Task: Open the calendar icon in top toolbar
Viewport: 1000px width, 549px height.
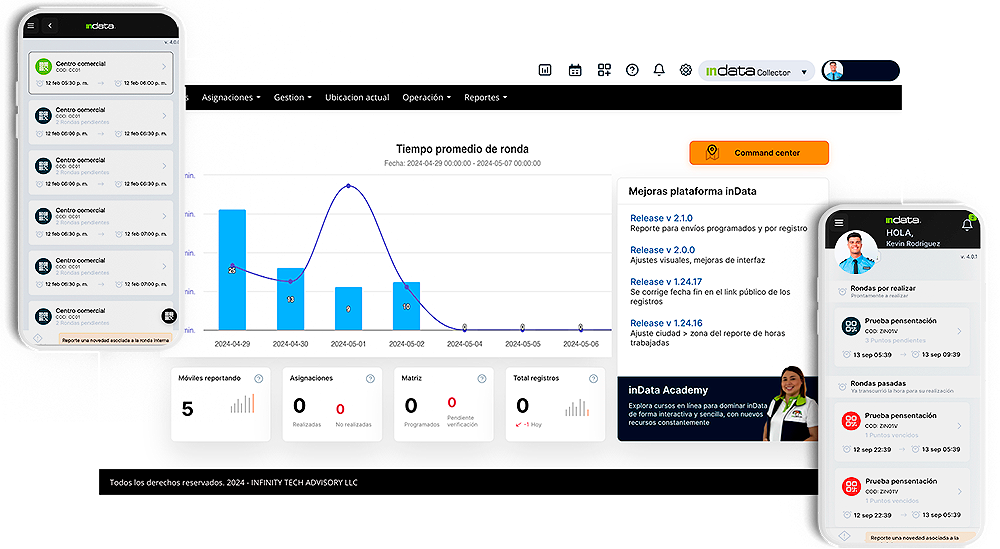Action: pos(575,70)
